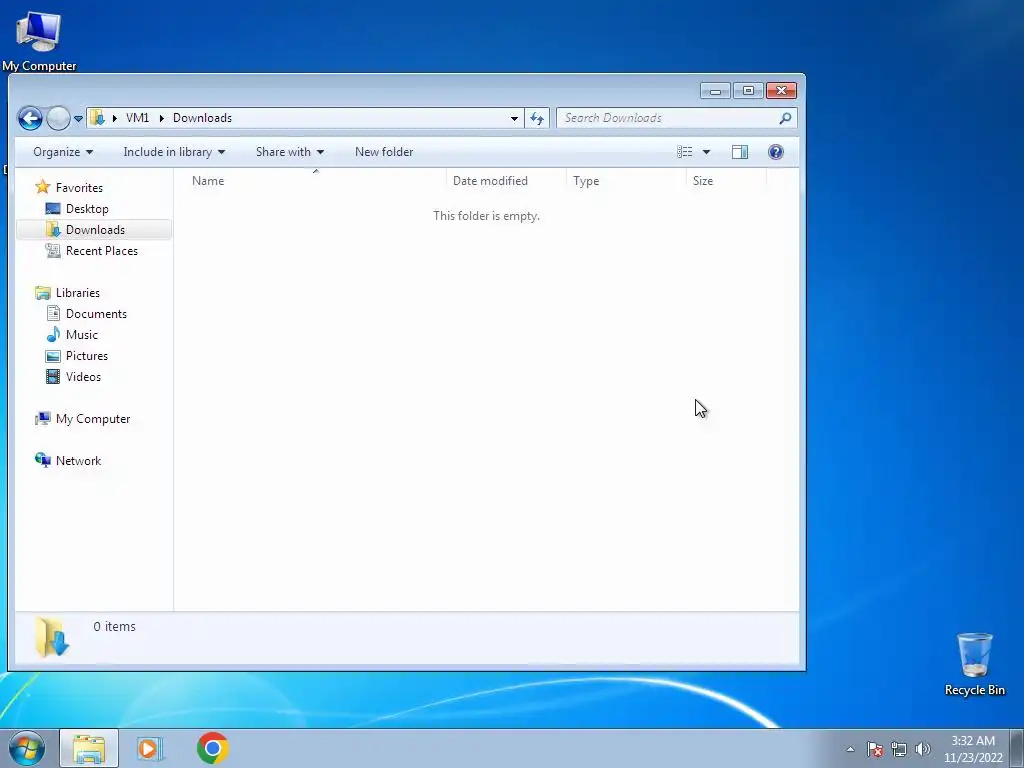Sort by Type column header
Image resolution: width=1024 pixels, height=768 pixels.
(x=626, y=181)
